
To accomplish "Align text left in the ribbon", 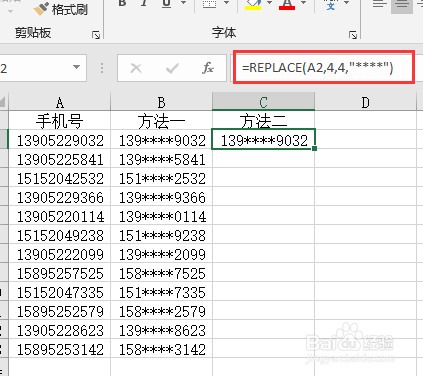I will [x=379, y=4].
